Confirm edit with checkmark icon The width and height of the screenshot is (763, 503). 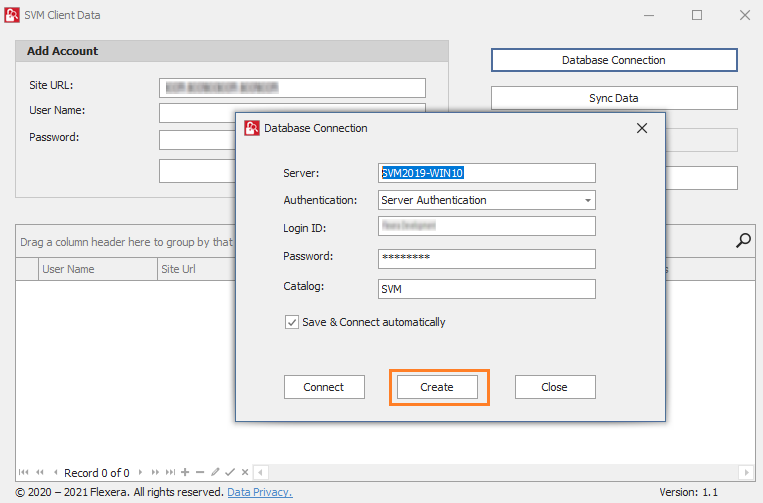pyautogui.click(x=230, y=472)
